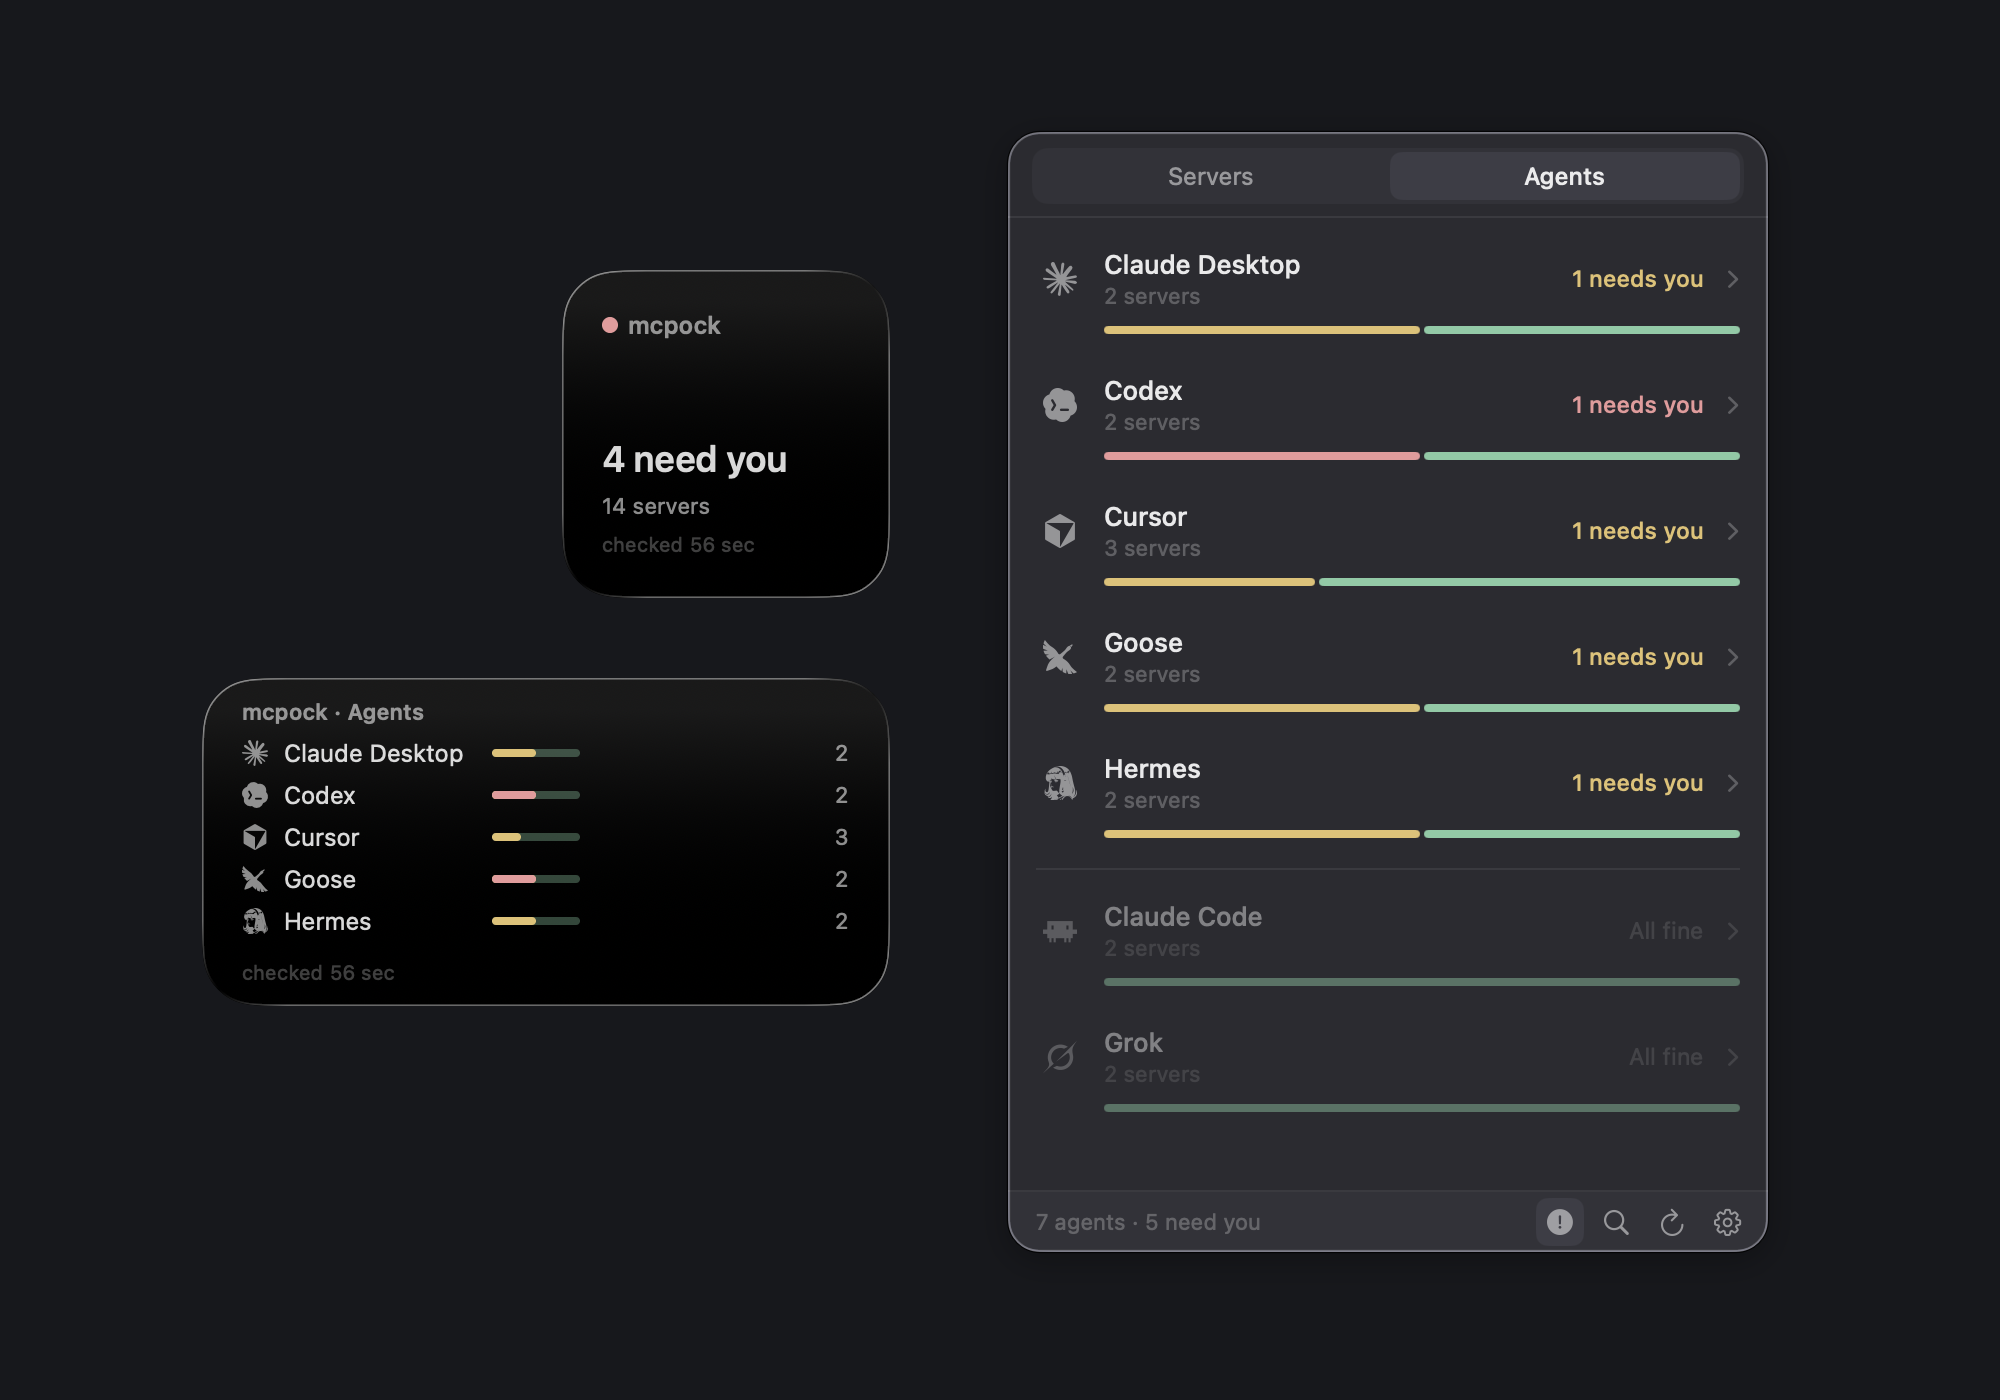Click the red status dot on mcpock widget

coord(610,325)
